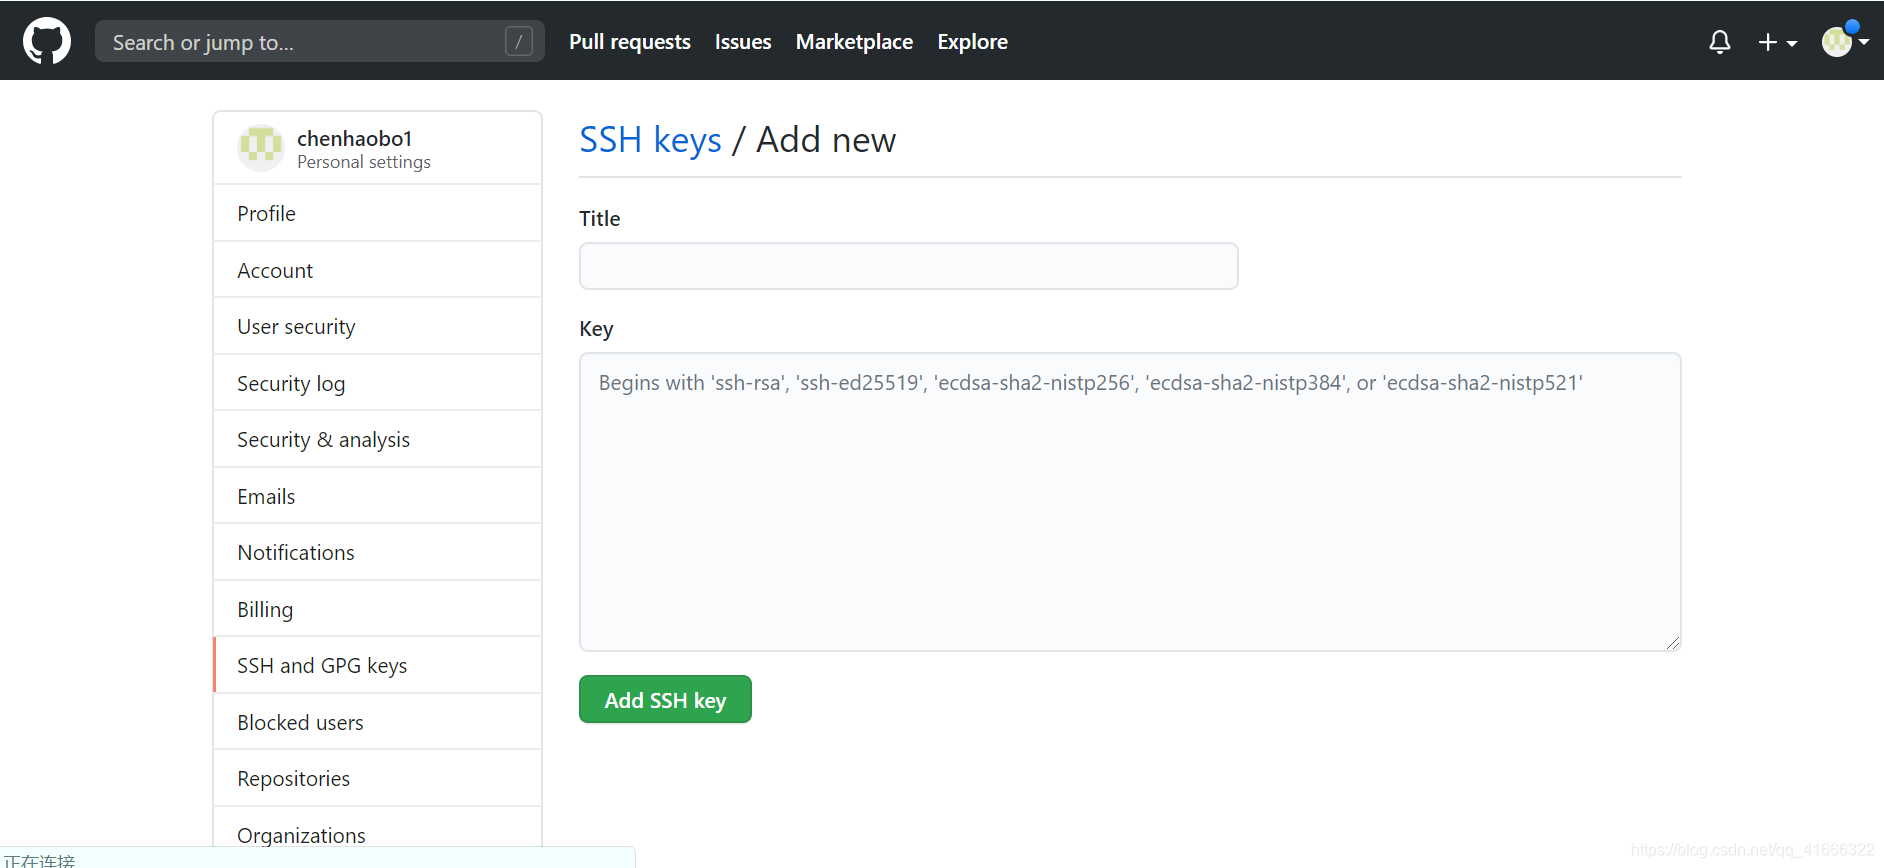Viewport: 1884px width, 868px height.
Task: Open chenhaobo1 profile name link
Action: (355, 138)
